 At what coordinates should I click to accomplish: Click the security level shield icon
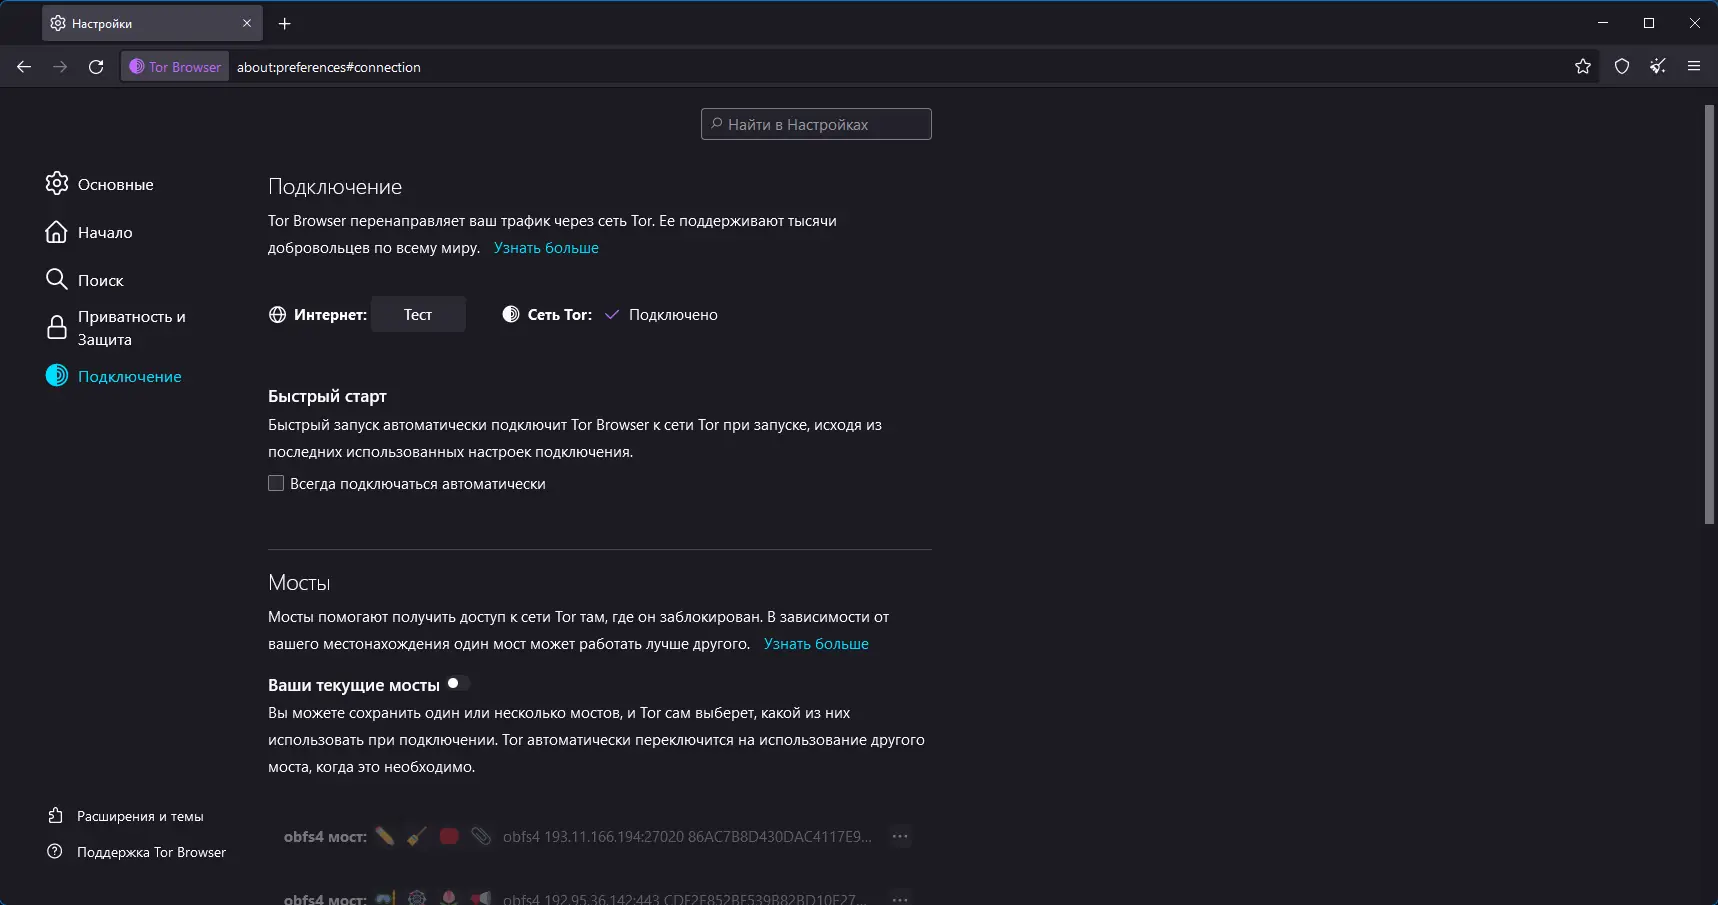[x=1622, y=67]
